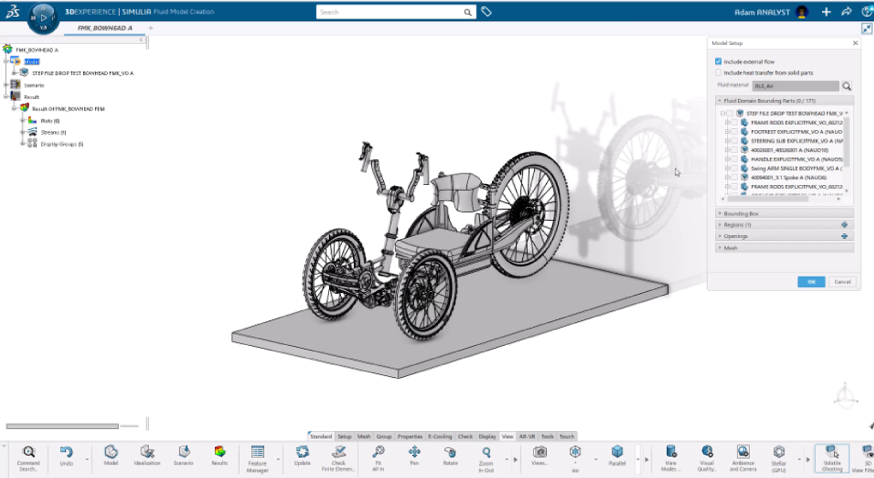Check the 40094001_3.1 Spoke A checkbox
Viewport: 874px width, 478px height.
pyautogui.click(x=734, y=177)
